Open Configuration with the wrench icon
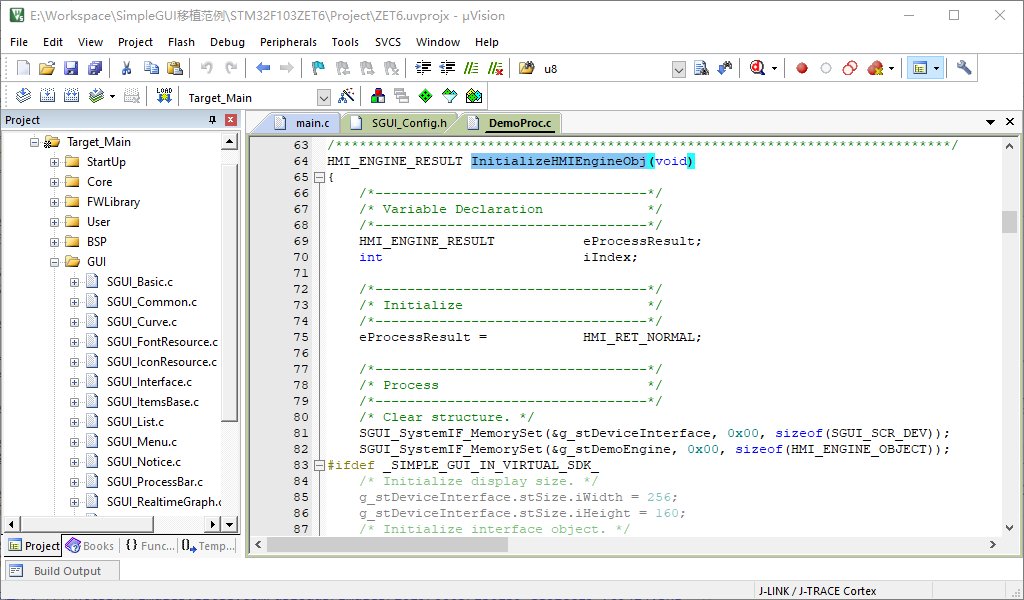 point(964,68)
